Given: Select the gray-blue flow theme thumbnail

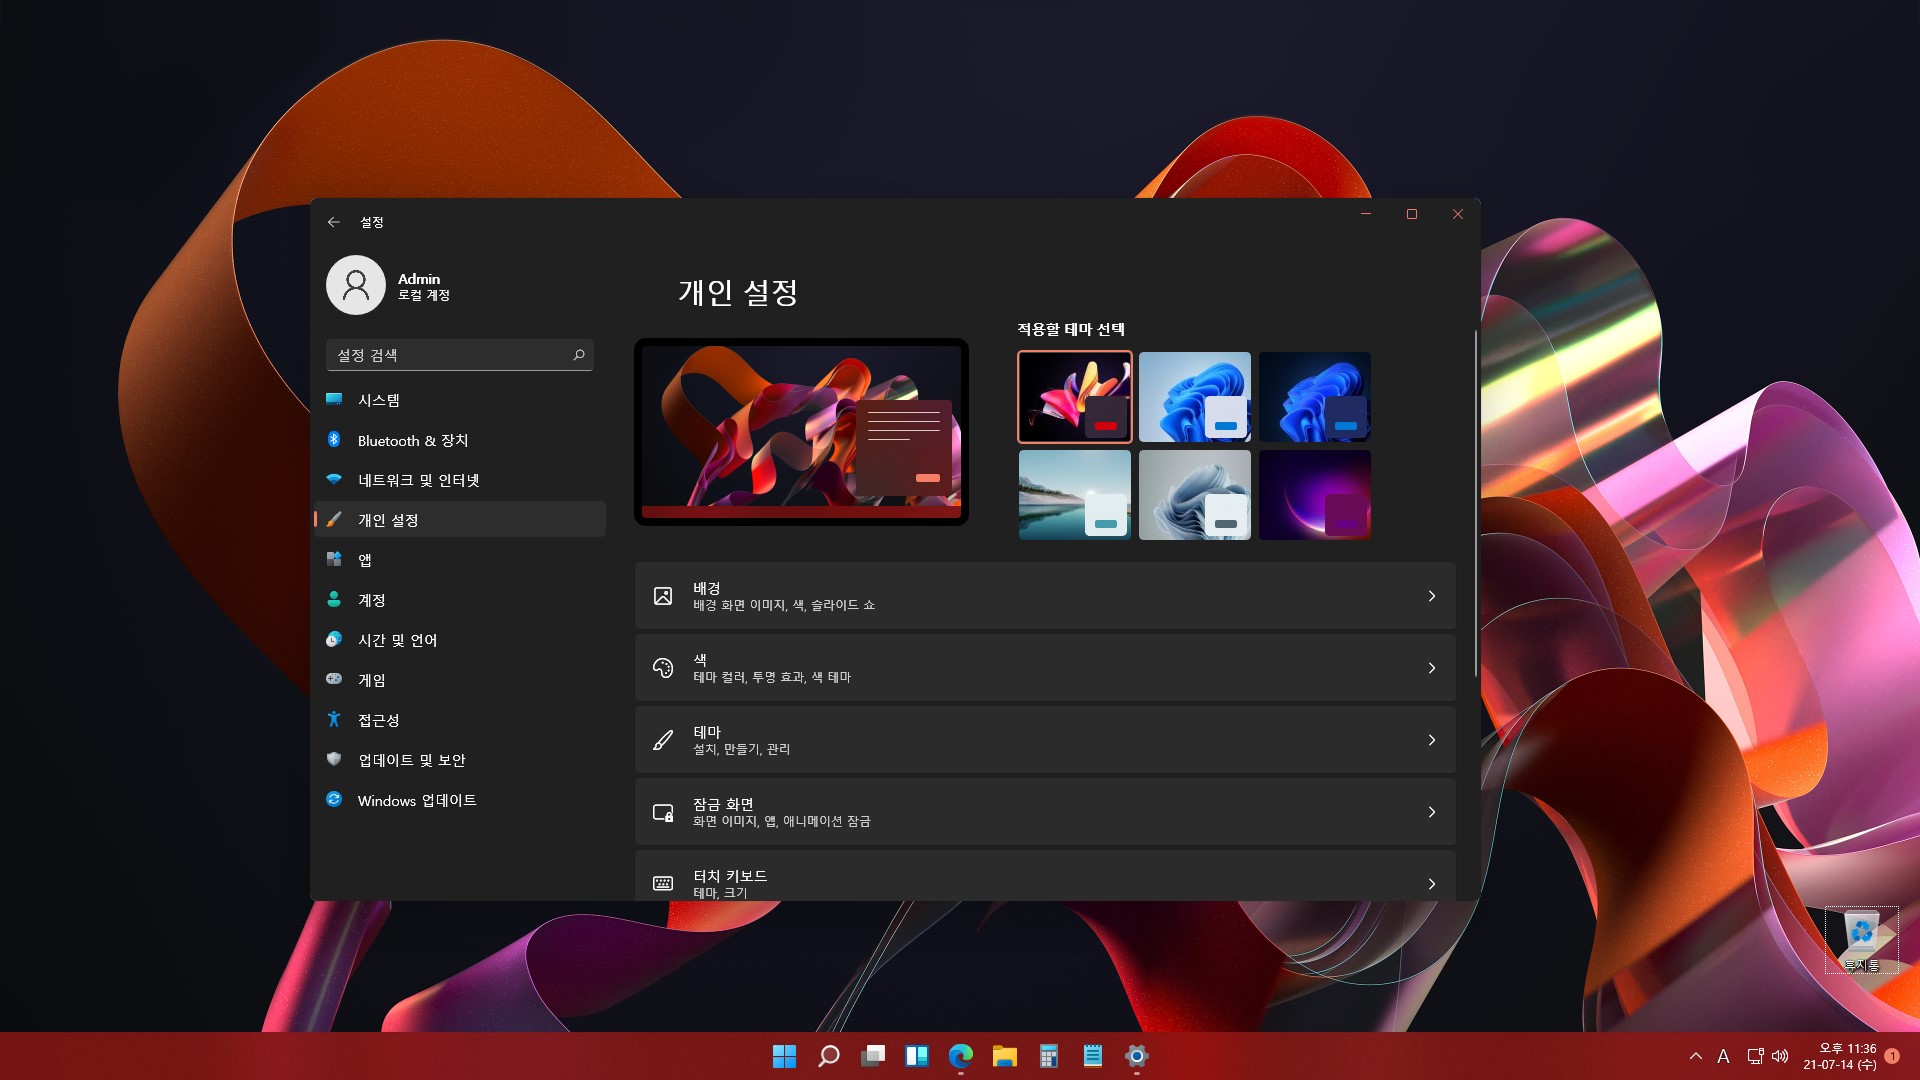Looking at the screenshot, I should (x=1195, y=495).
